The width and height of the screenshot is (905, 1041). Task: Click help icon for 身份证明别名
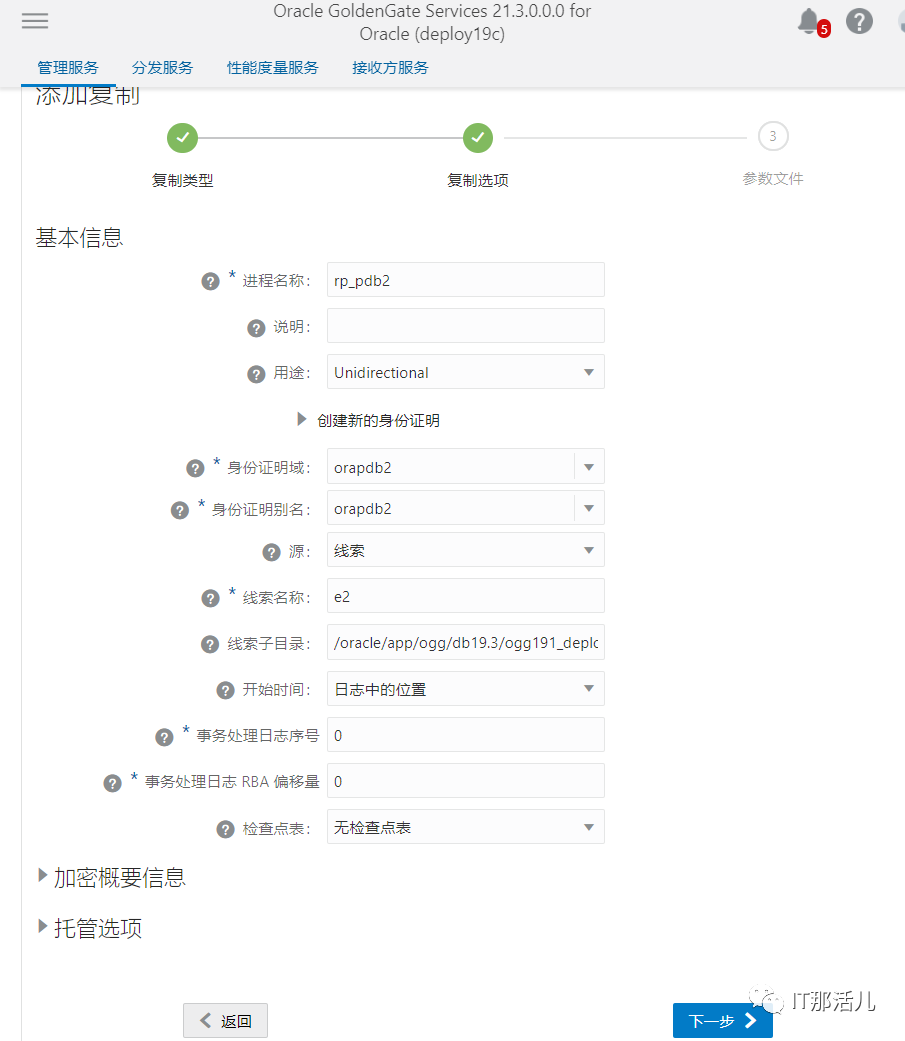click(x=180, y=510)
